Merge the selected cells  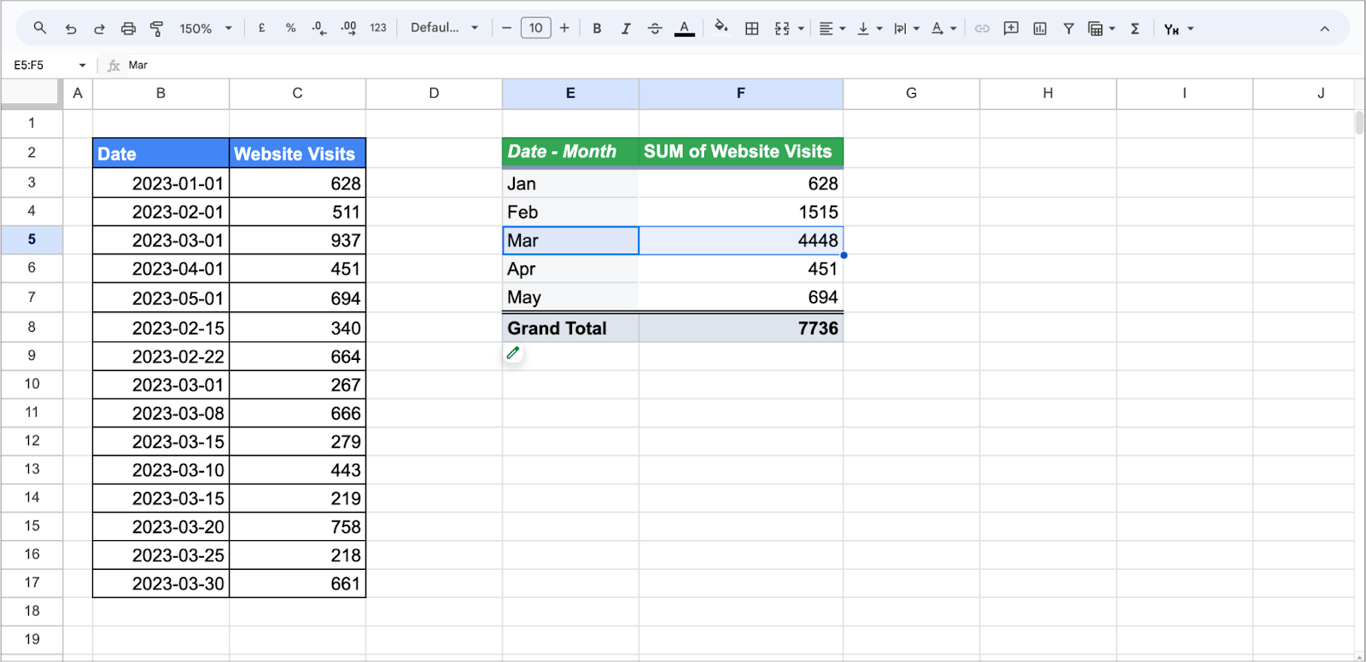click(x=782, y=28)
